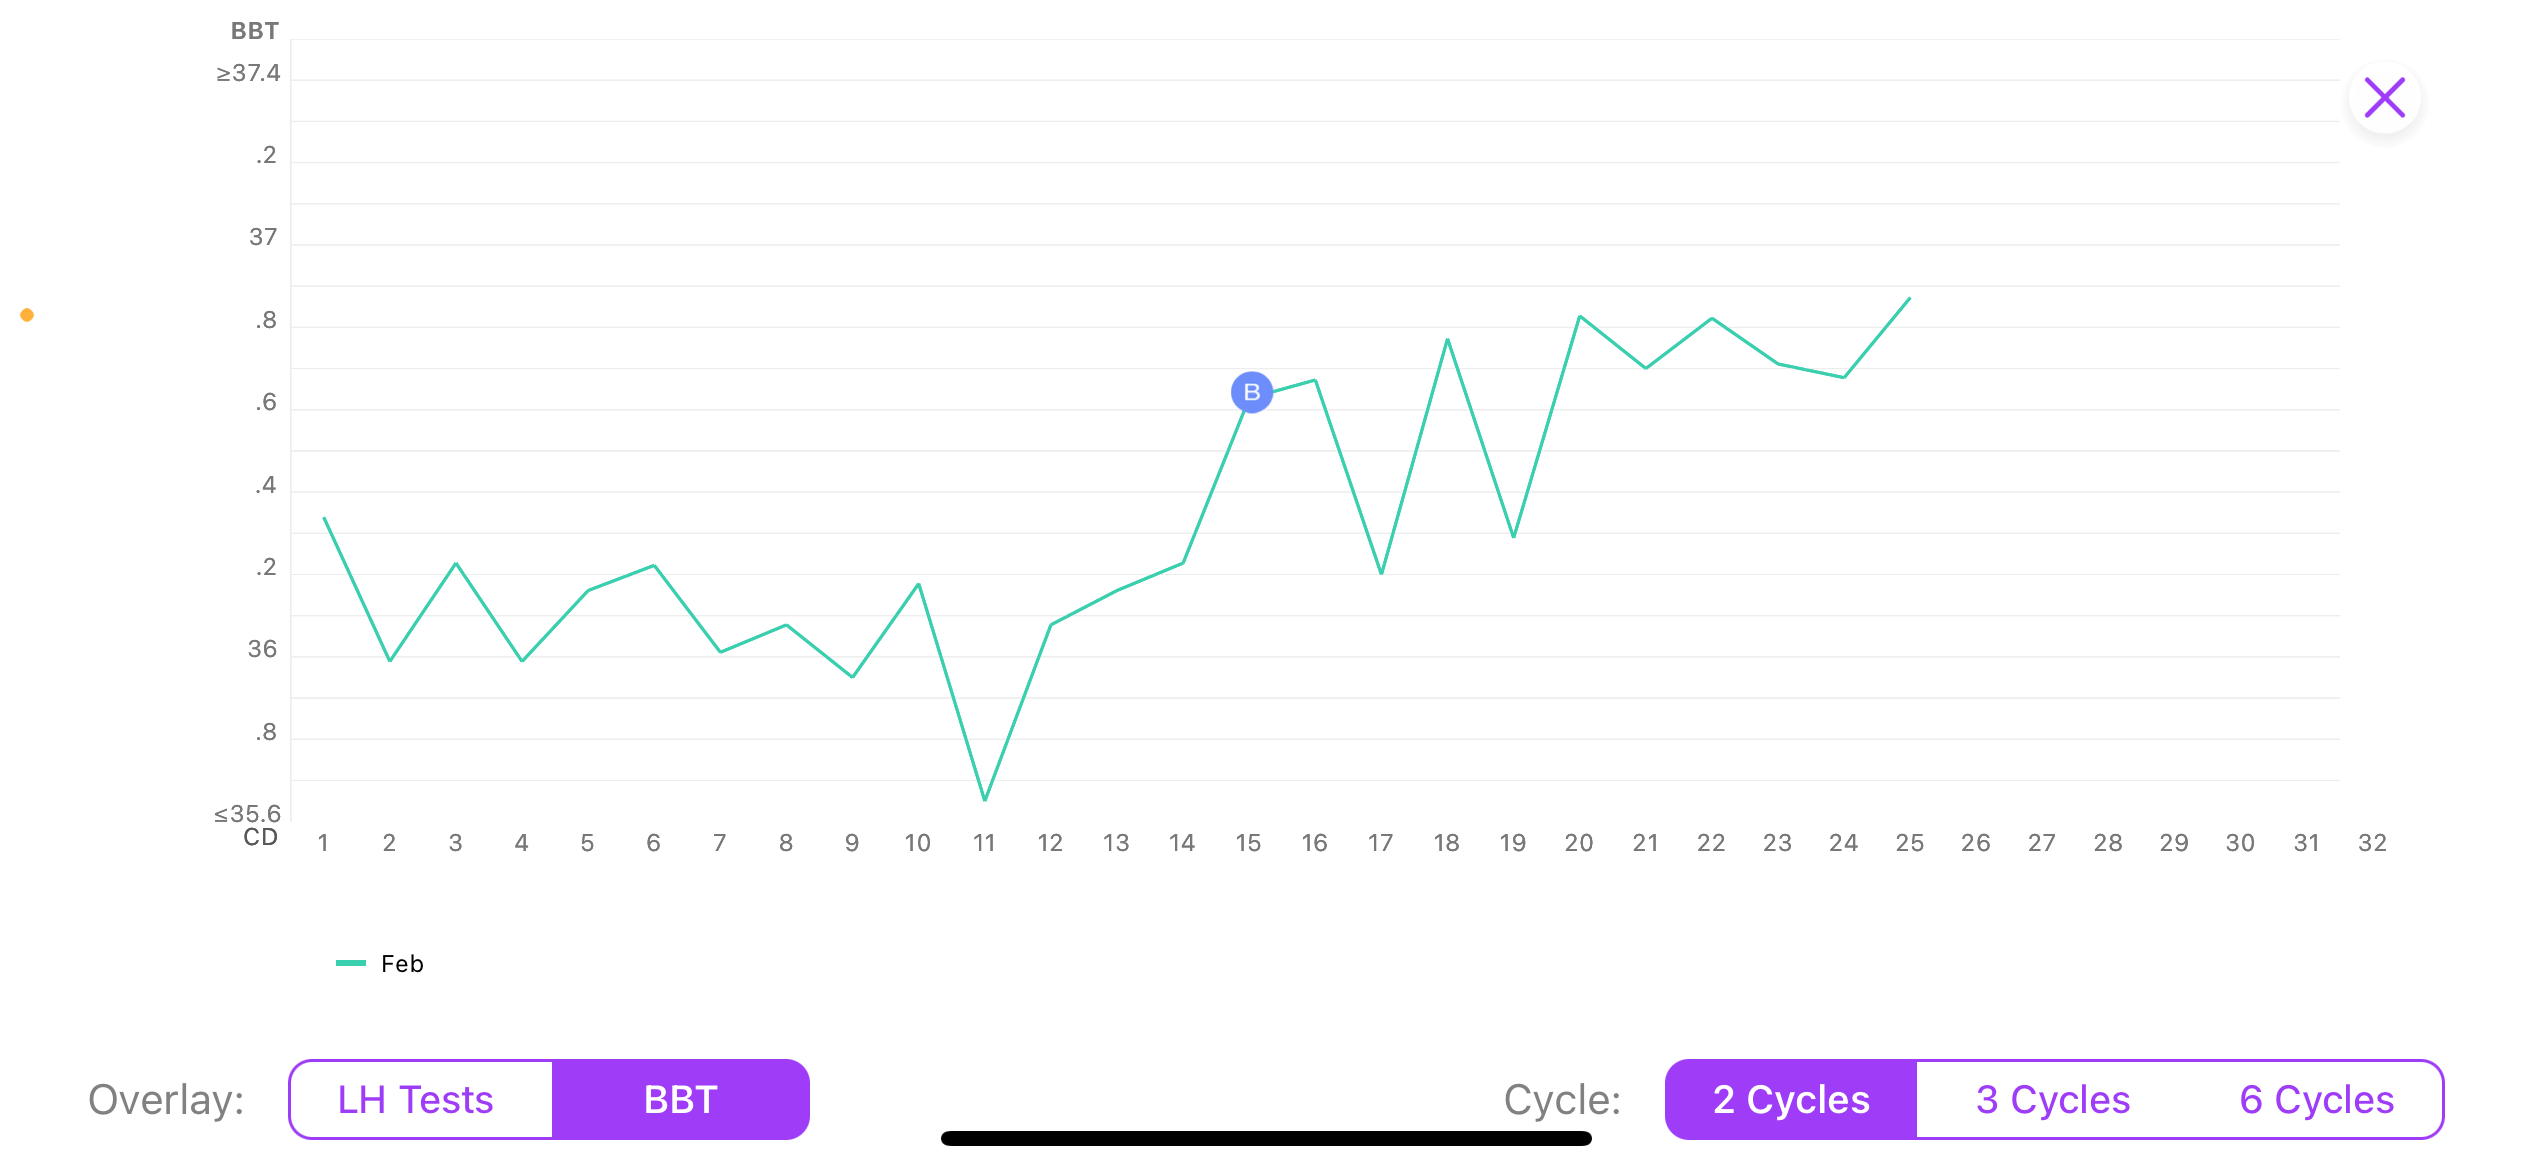Show 2 Cycles on the chart
Viewport: 2532px width, 1170px height.
click(1790, 1099)
